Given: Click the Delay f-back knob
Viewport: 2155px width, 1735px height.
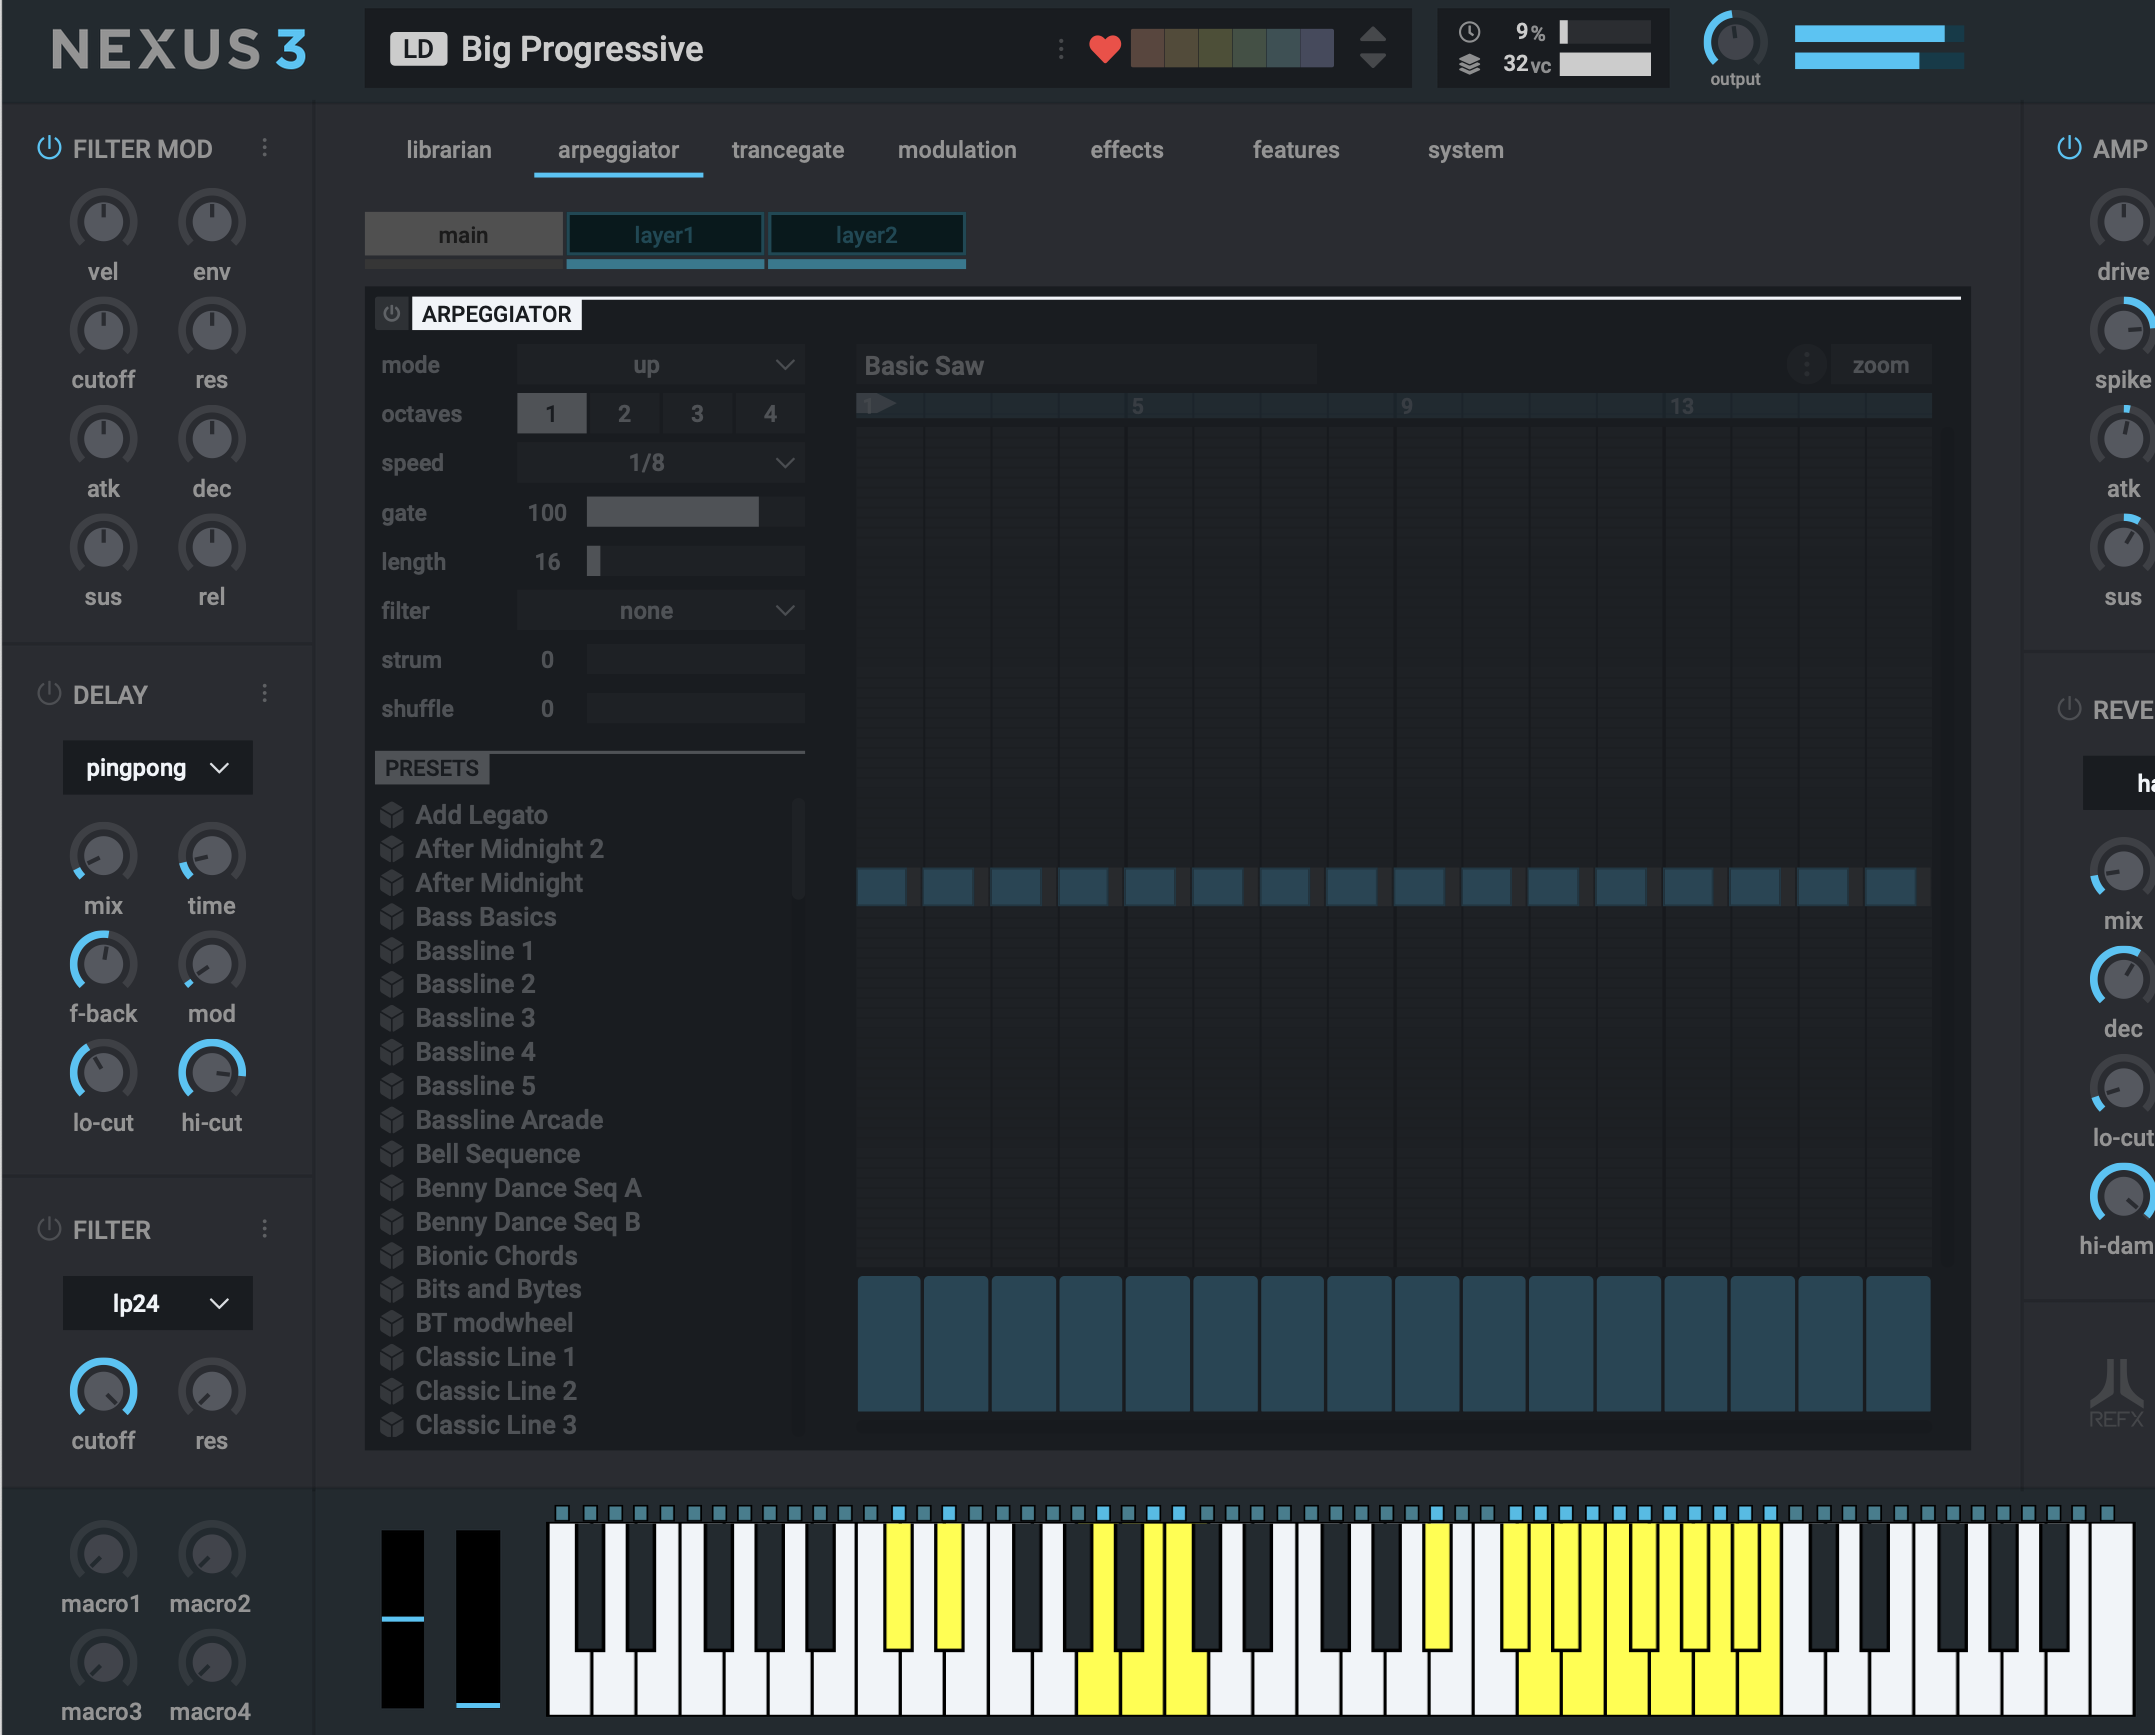Looking at the screenshot, I should tap(103, 964).
